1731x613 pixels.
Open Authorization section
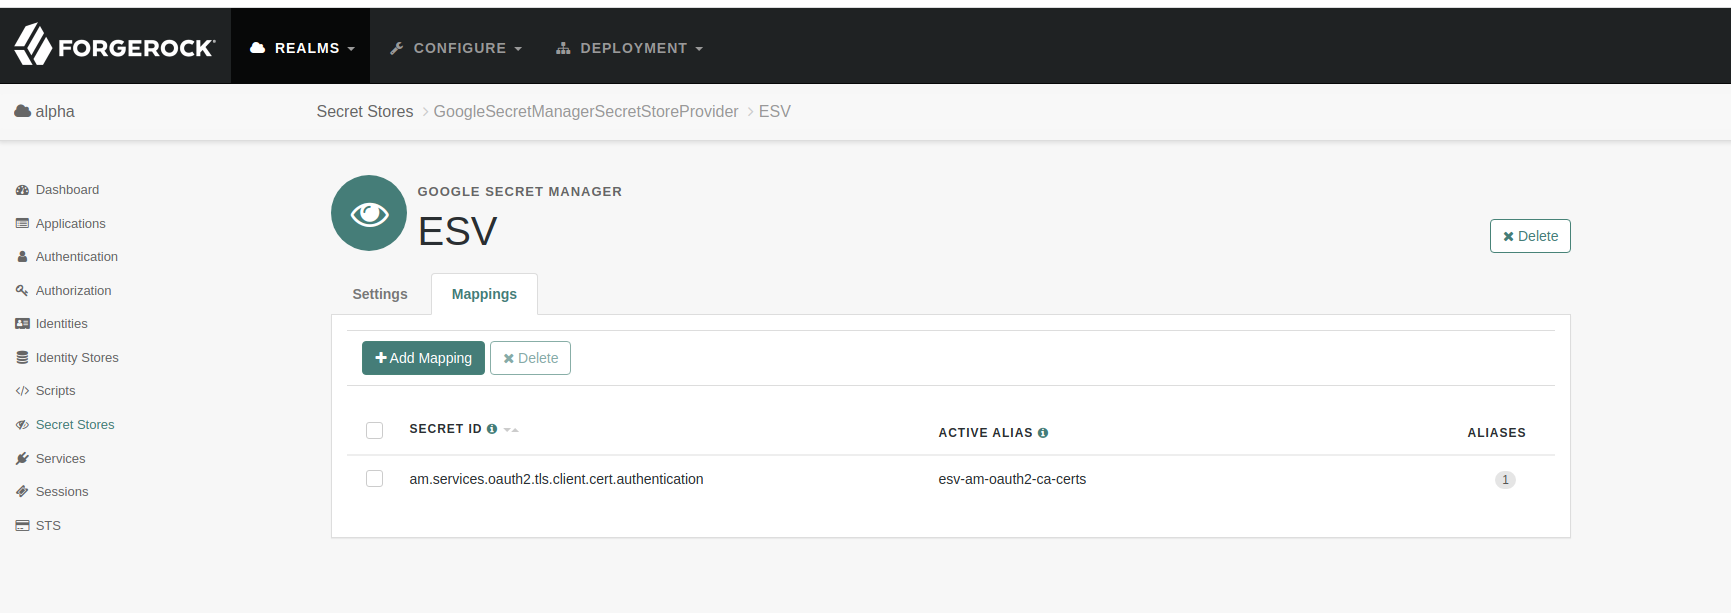click(73, 291)
